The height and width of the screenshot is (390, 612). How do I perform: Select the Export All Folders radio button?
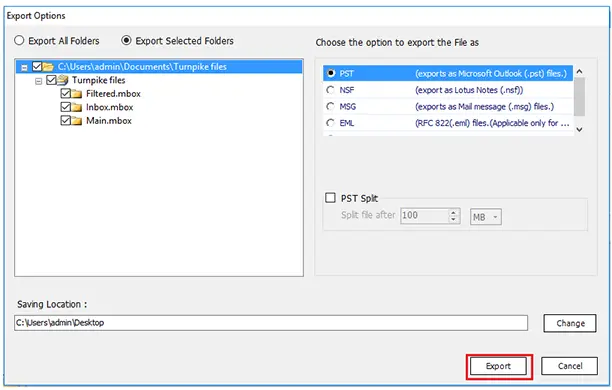(19, 41)
